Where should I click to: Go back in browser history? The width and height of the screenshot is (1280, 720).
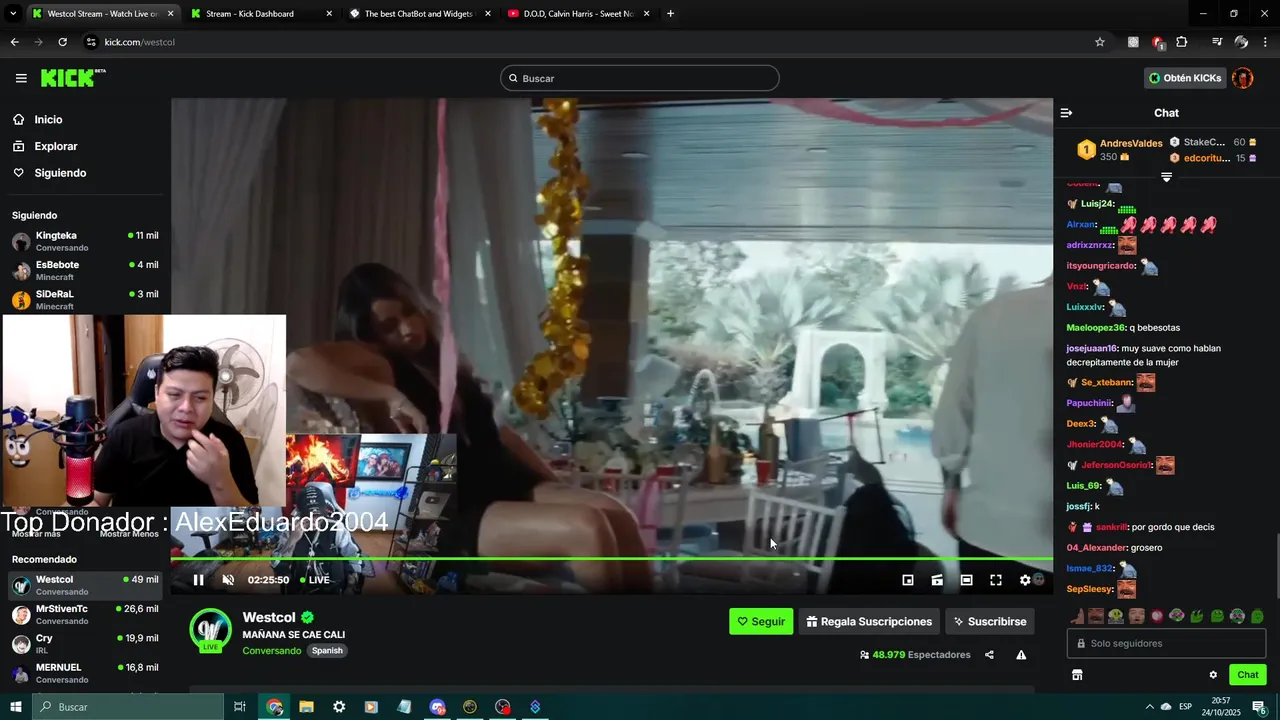pyautogui.click(x=14, y=42)
